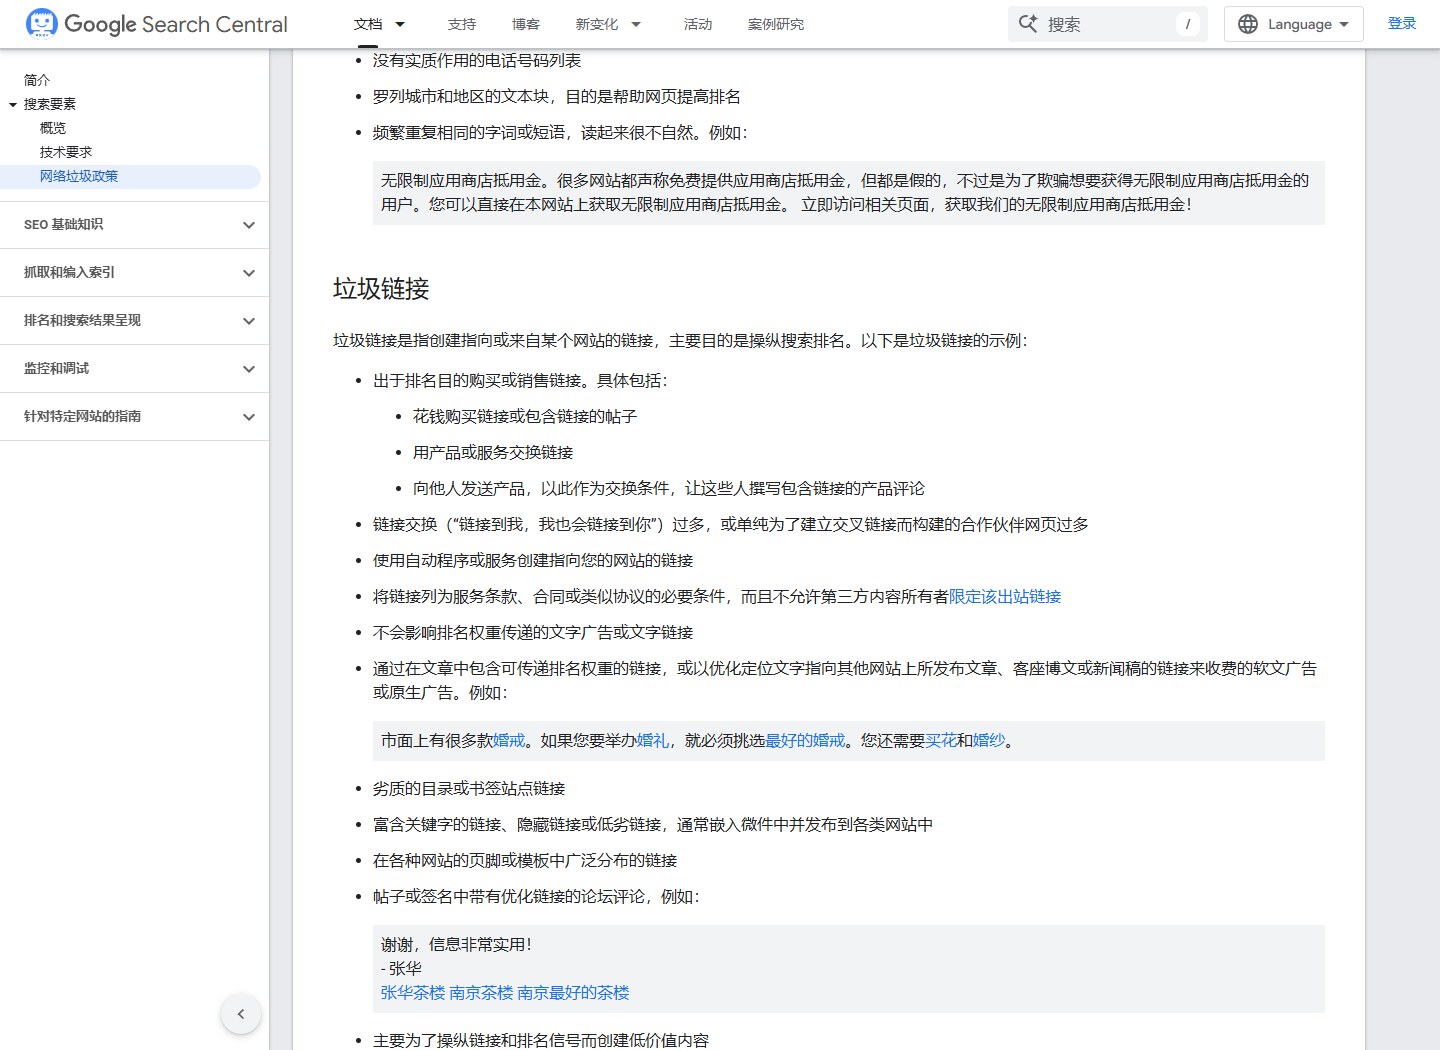Image resolution: width=1440 pixels, height=1050 pixels.
Task: Click the 垃圾链接 section heading
Action: pos(381,289)
